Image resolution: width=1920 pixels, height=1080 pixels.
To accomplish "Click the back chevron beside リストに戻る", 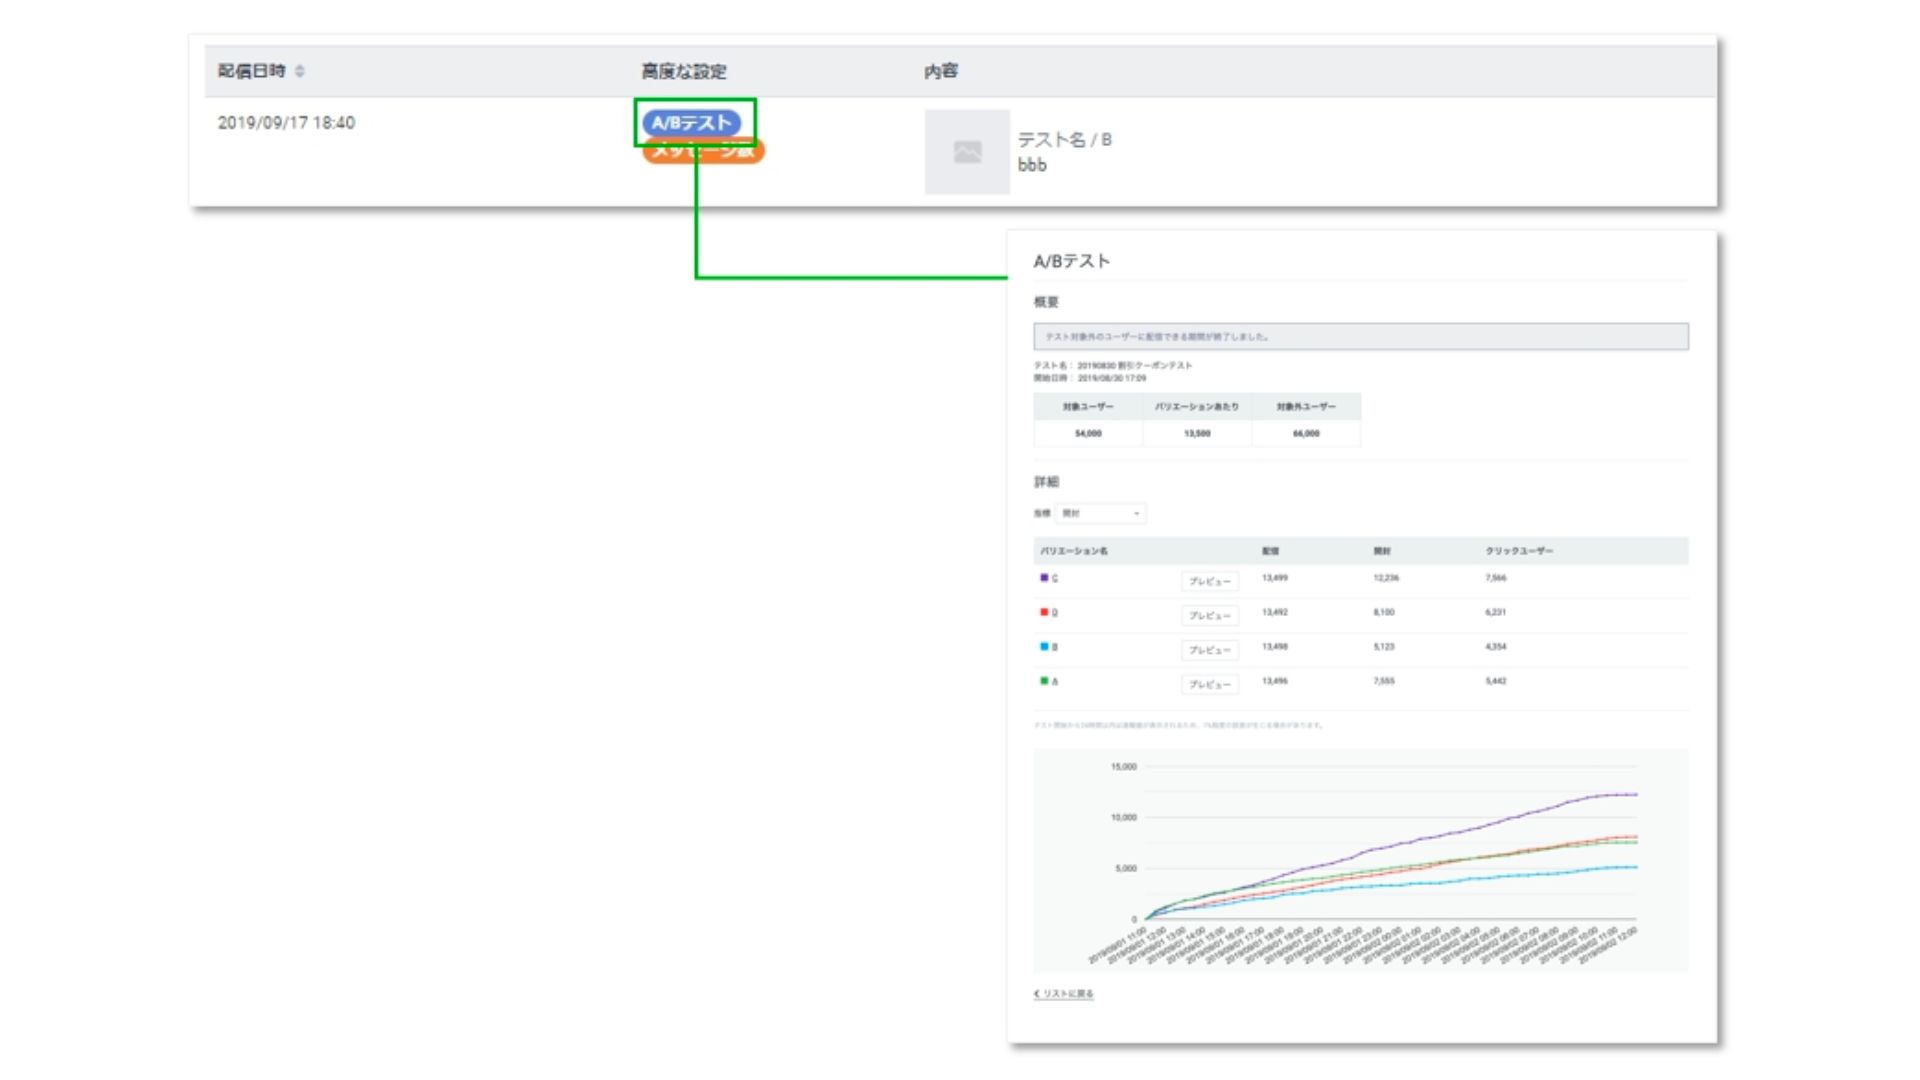I will [1037, 994].
